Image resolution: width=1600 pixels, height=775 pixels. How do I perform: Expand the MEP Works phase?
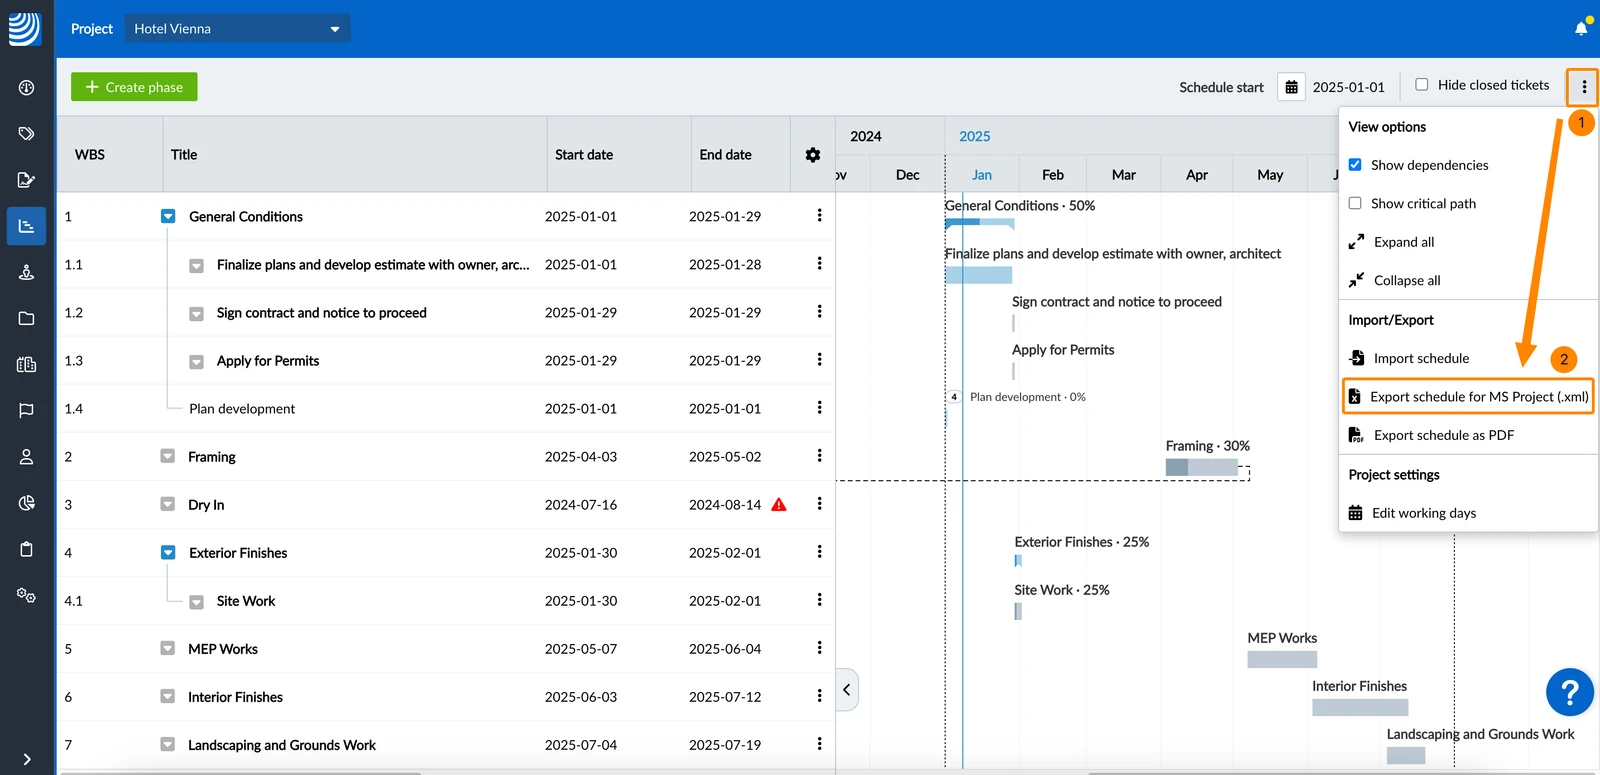(x=168, y=648)
